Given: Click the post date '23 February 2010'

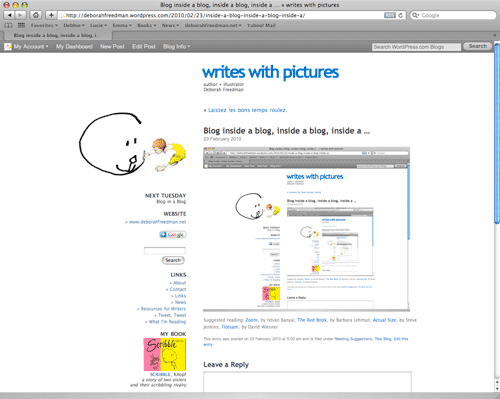Looking at the screenshot, I should (x=222, y=139).
